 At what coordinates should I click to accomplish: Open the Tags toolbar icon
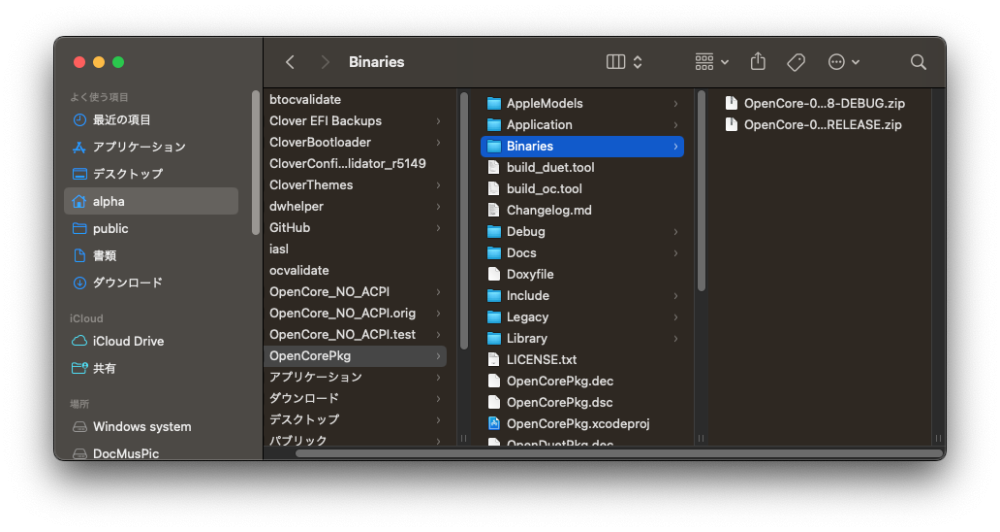click(796, 62)
